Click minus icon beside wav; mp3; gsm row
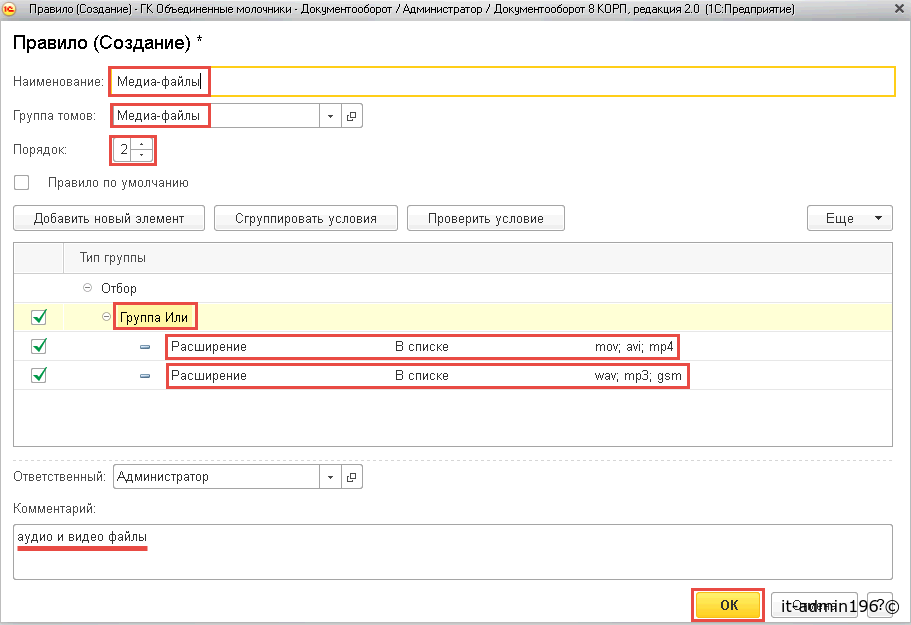911x625 pixels. coord(145,376)
